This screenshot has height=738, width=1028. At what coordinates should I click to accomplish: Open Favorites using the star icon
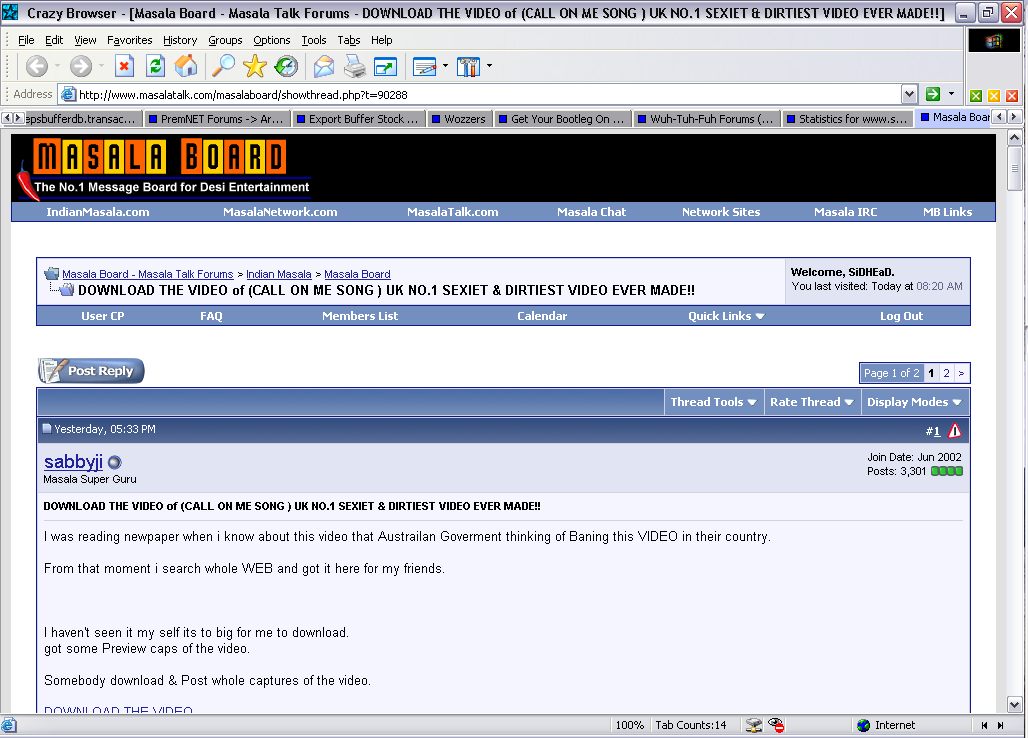click(x=255, y=67)
